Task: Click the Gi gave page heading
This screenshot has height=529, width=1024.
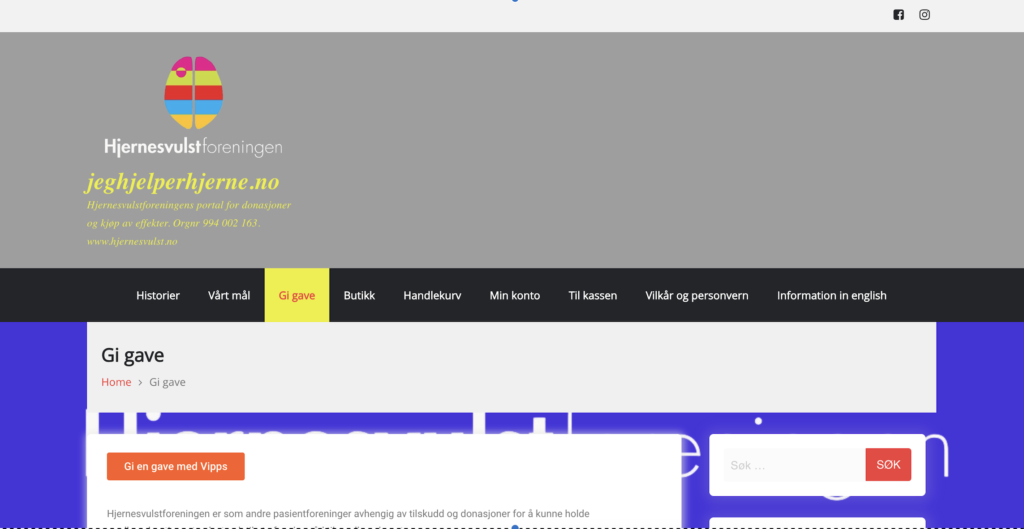Action: (x=133, y=356)
